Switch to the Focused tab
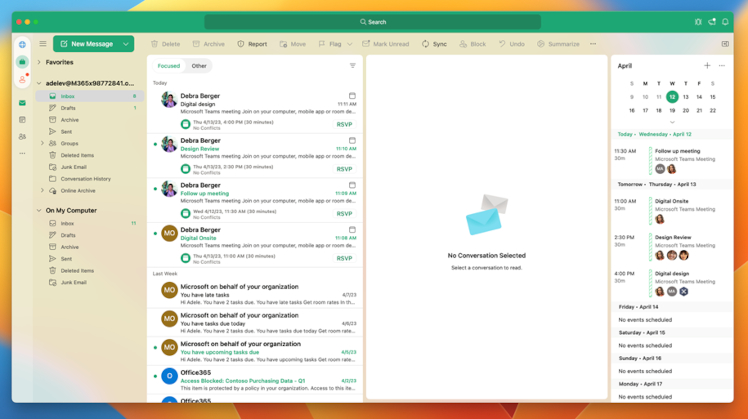The height and width of the screenshot is (419, 748). click(169, 66)
